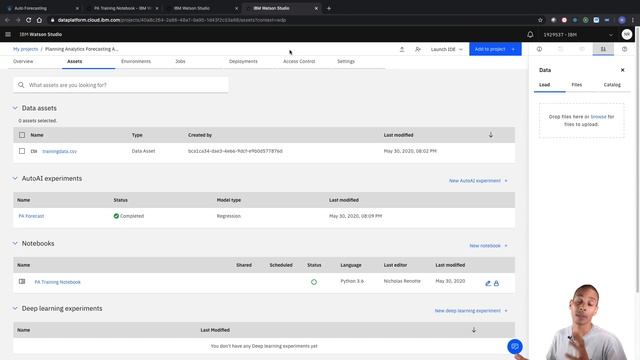
Task: Collapse the Notebooks section
Action: [15, 243]
